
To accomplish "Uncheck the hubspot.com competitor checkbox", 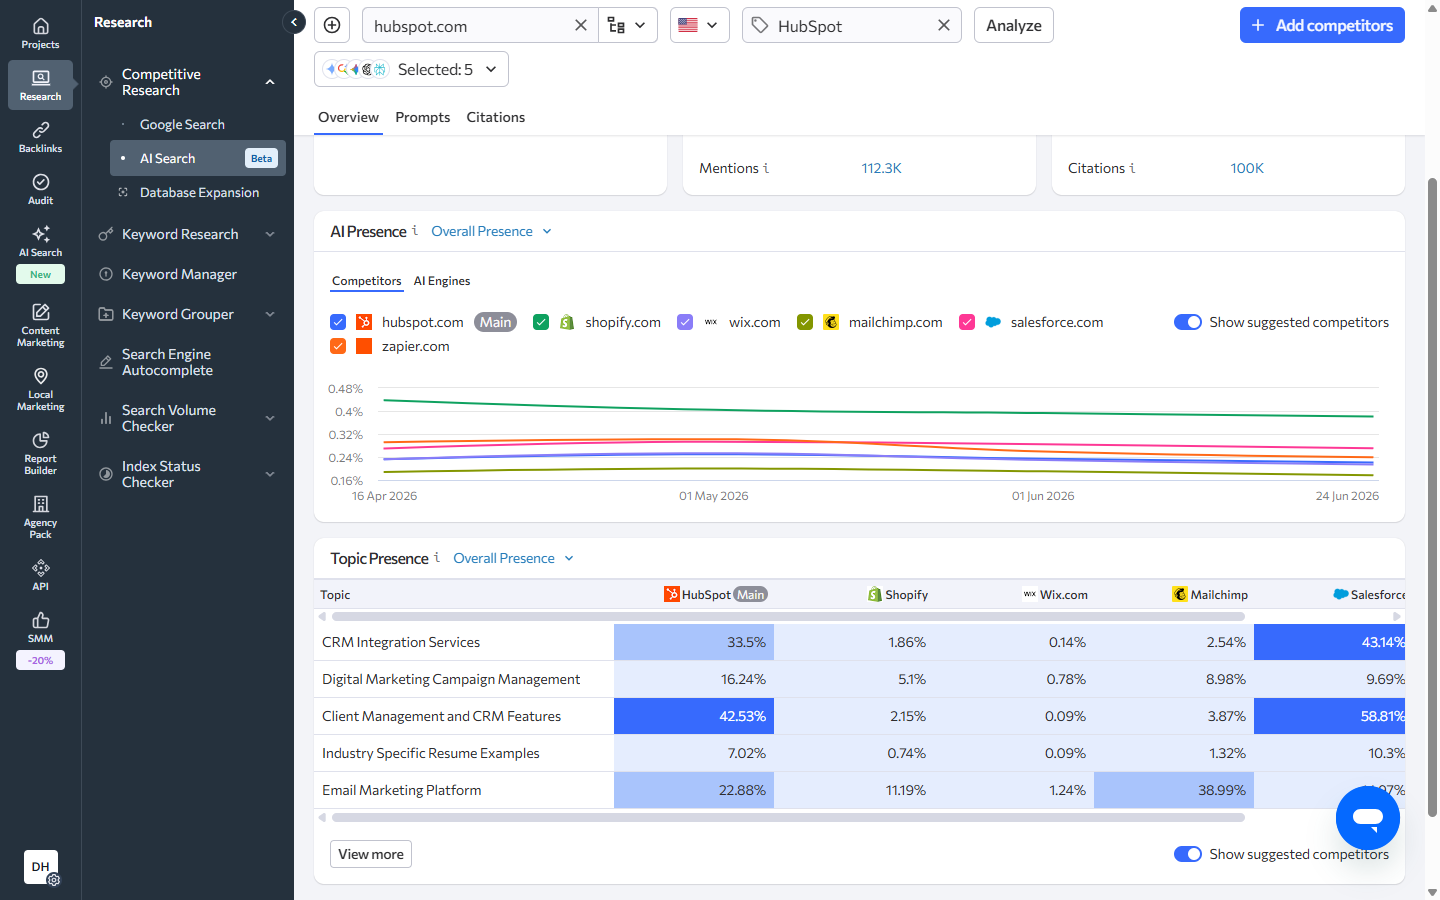I will pyautogui.click(x=338, y=322).
